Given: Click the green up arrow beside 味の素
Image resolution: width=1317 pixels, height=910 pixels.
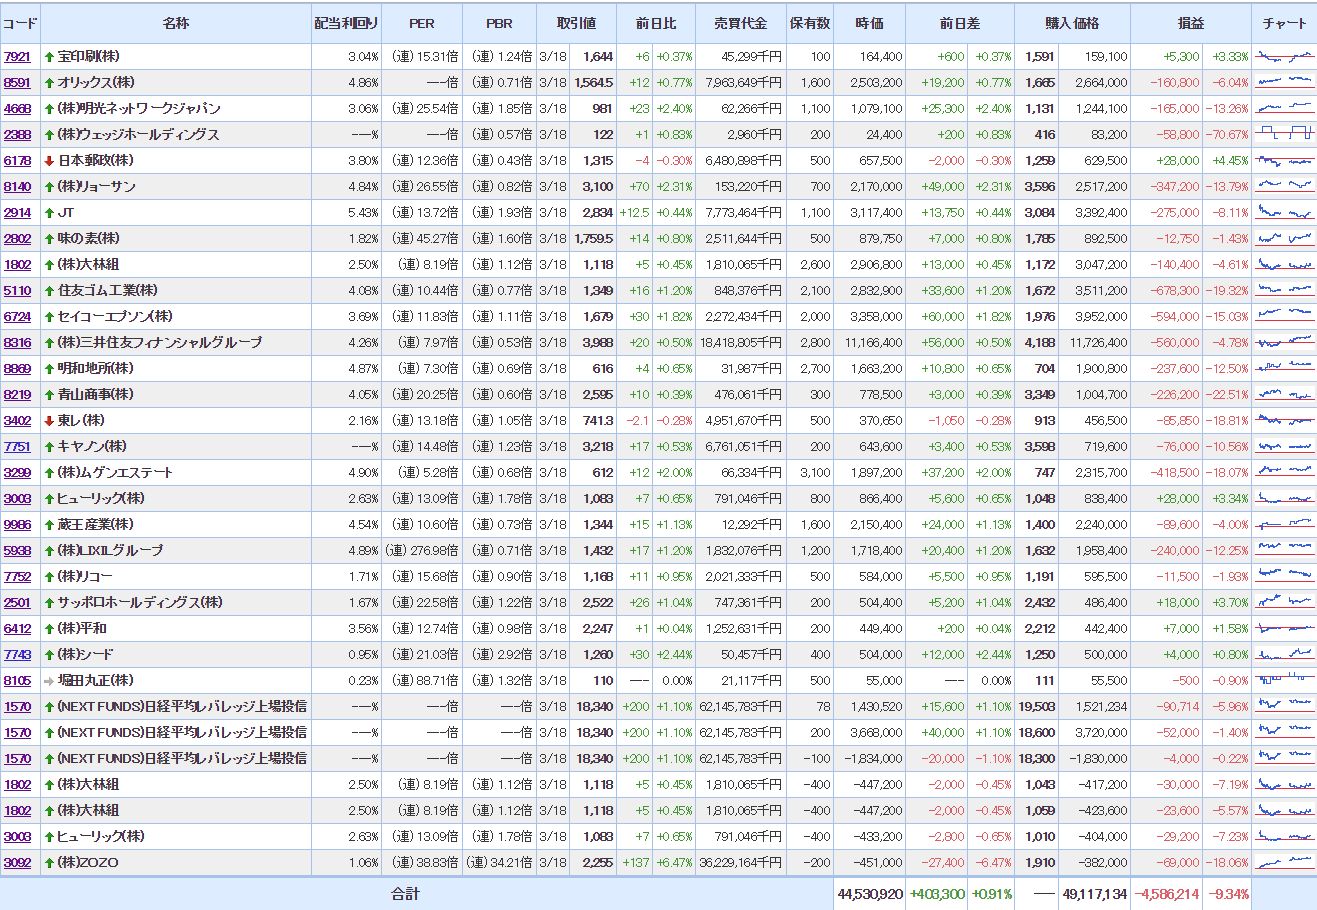Looking at the screenshot, I should pos(48,238).
